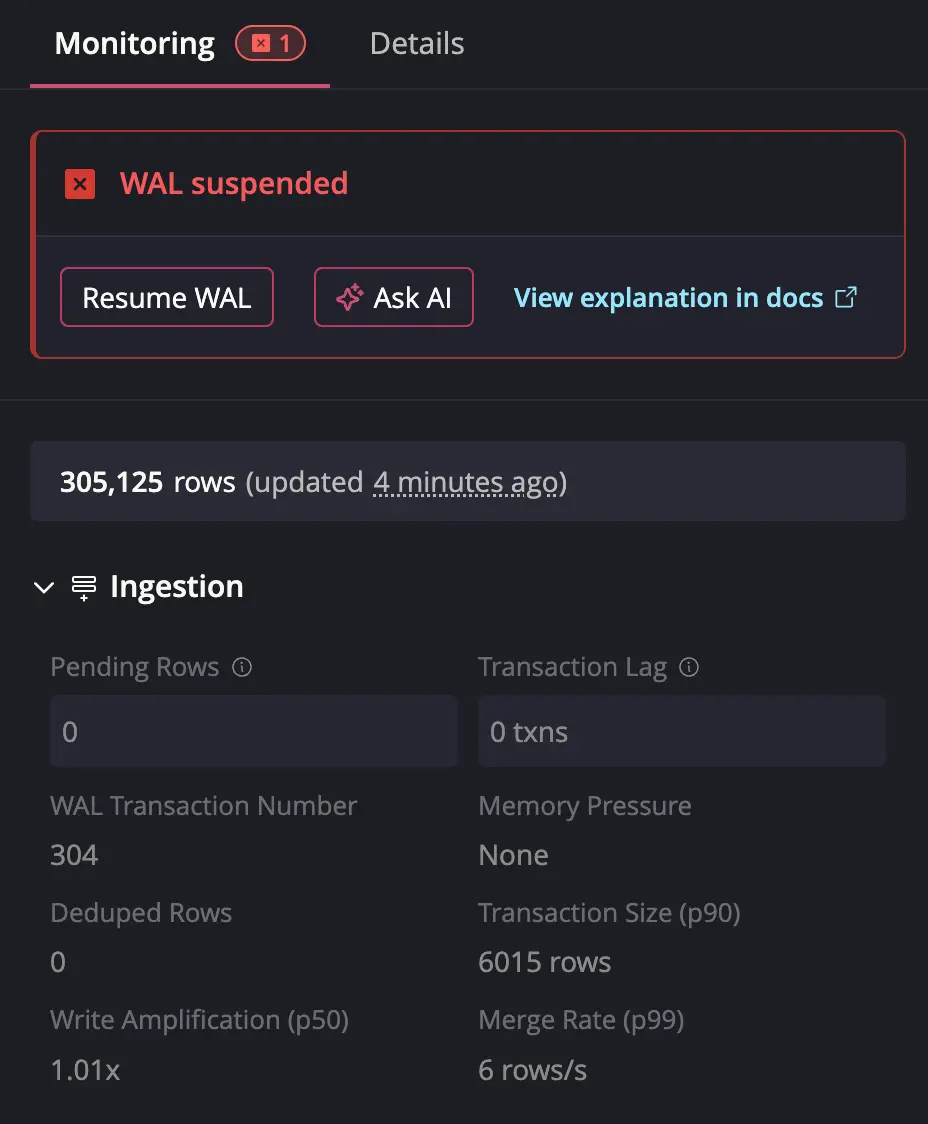Click the Ingestion section heading
This screenshot has height=1124, width=928.
point(177,587)
